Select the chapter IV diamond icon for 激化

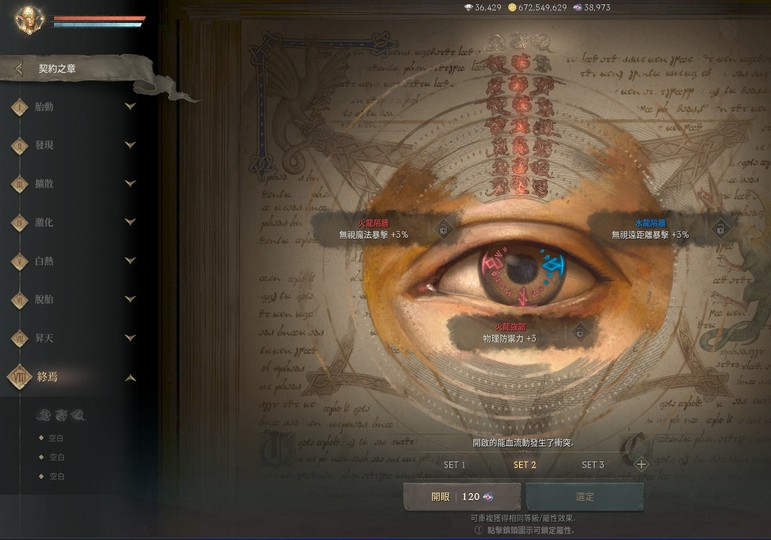(x=20, y=222)
